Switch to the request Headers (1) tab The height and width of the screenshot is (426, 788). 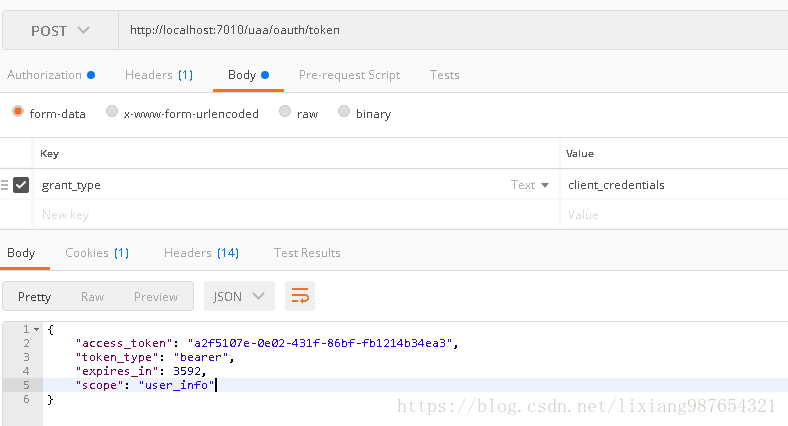tap(159, 75)
